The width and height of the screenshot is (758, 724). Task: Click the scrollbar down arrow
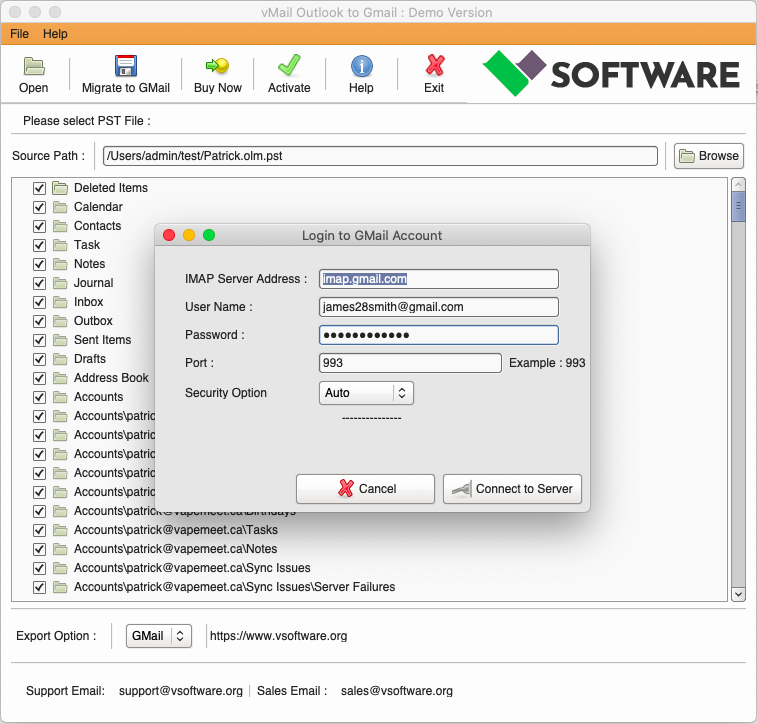pyautogui.click(x=738, y=594)
